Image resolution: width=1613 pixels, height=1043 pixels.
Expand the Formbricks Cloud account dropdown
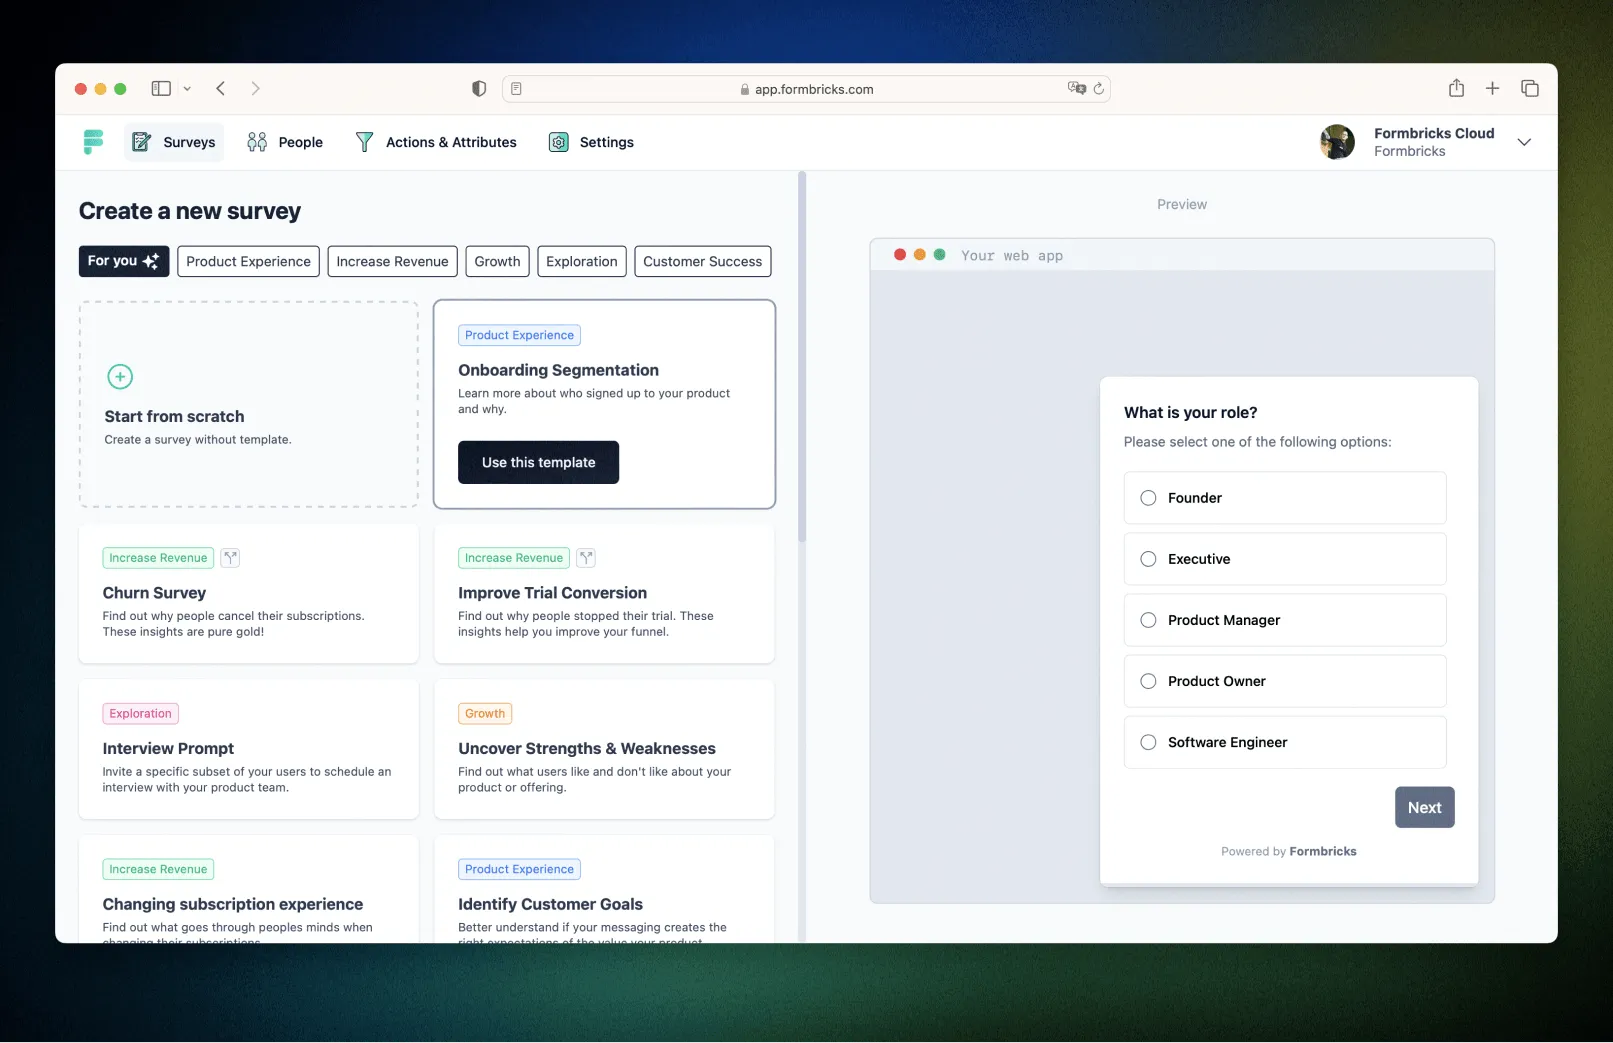[1524, 142]
